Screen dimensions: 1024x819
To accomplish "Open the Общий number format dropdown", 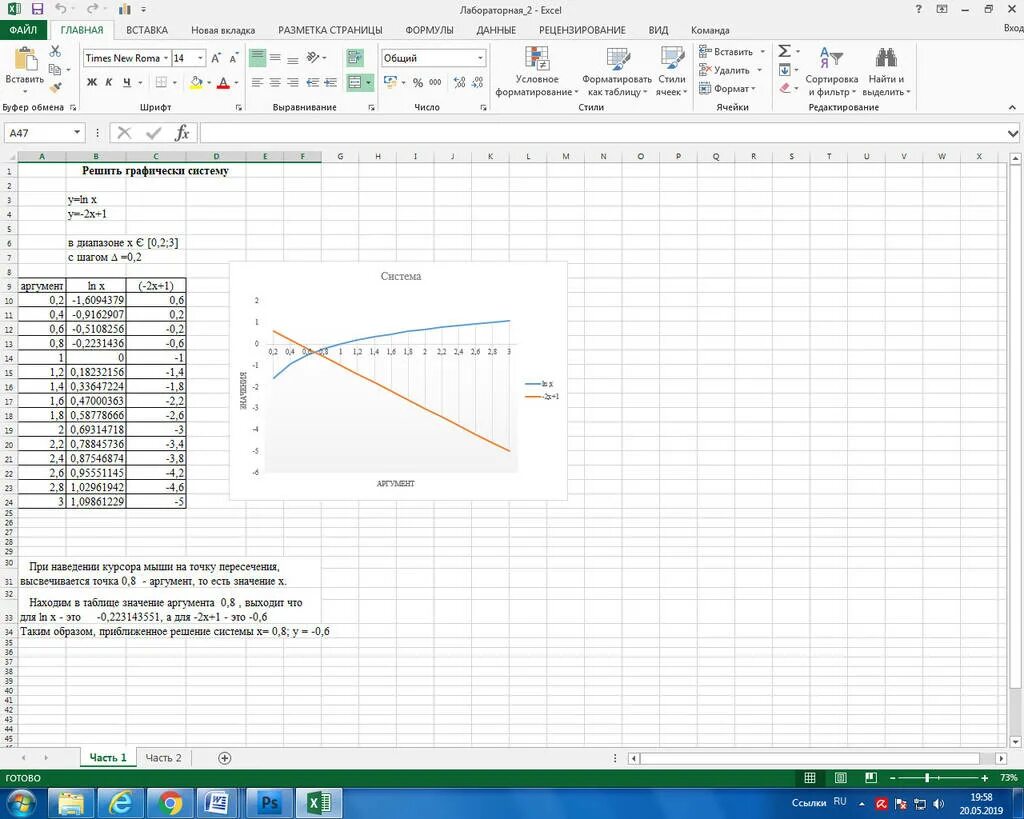I will pyautogui.click(x=480, y=58).
